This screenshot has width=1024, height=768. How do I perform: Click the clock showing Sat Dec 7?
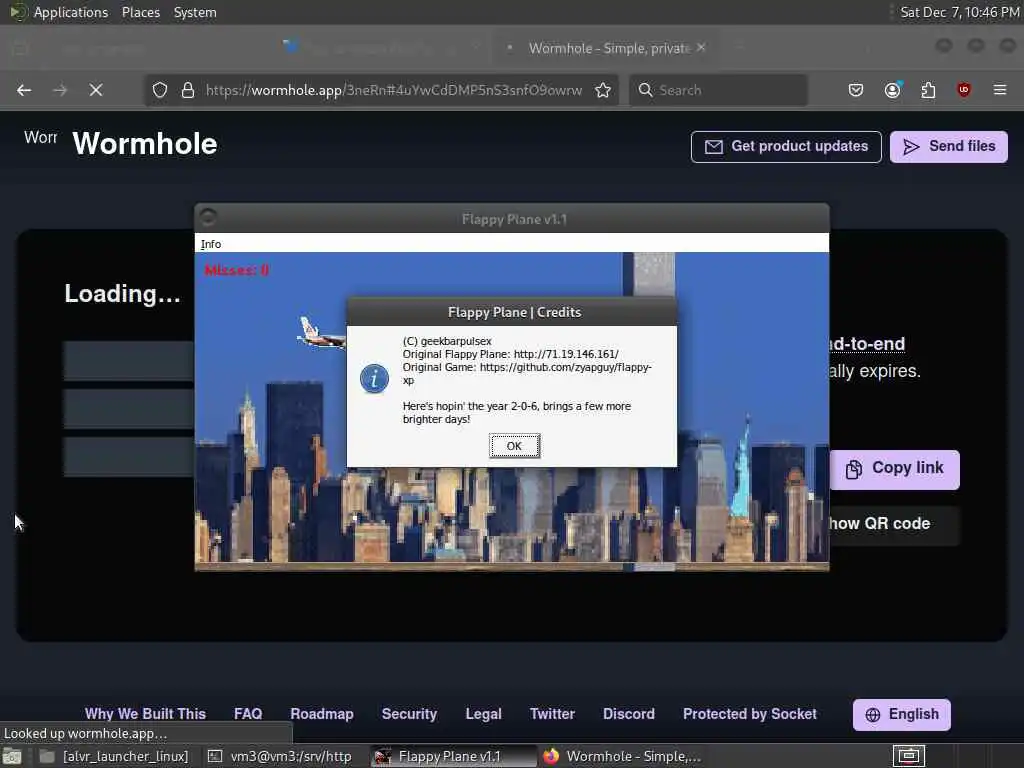(960, 12)
